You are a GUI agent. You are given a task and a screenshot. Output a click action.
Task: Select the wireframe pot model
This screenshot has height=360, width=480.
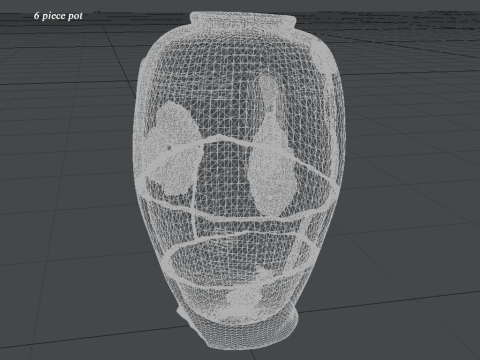pos(239,180)
